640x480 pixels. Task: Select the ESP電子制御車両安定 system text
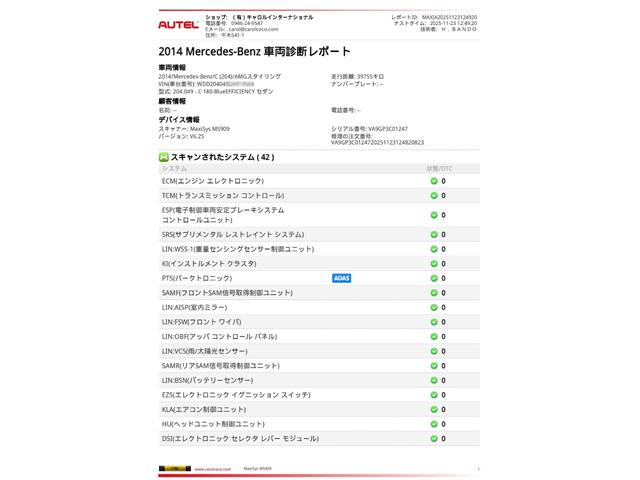point(223,215)
